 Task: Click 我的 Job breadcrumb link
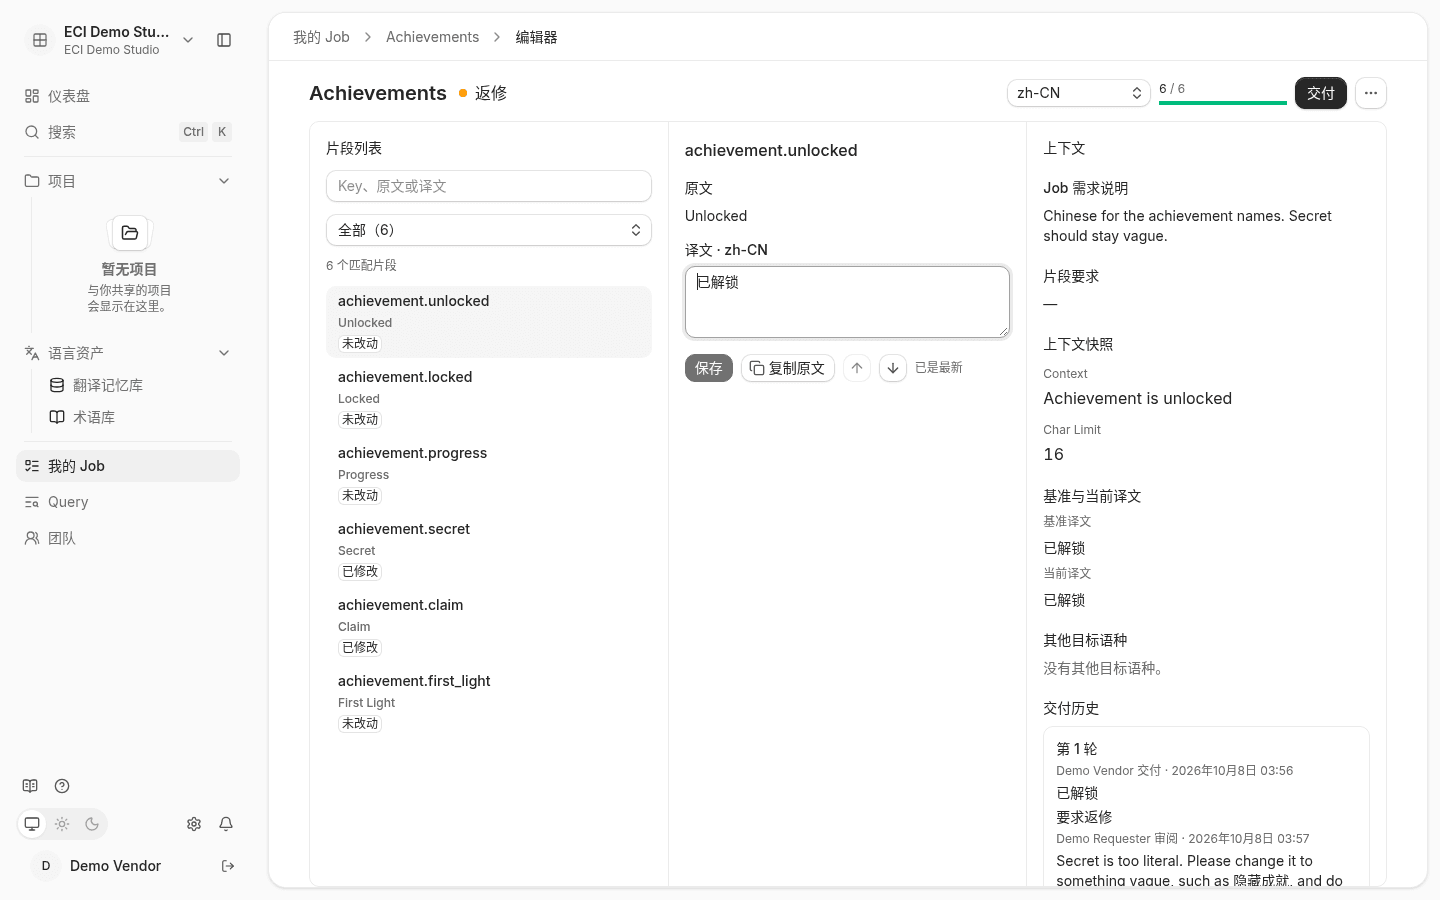click(321, 37)
